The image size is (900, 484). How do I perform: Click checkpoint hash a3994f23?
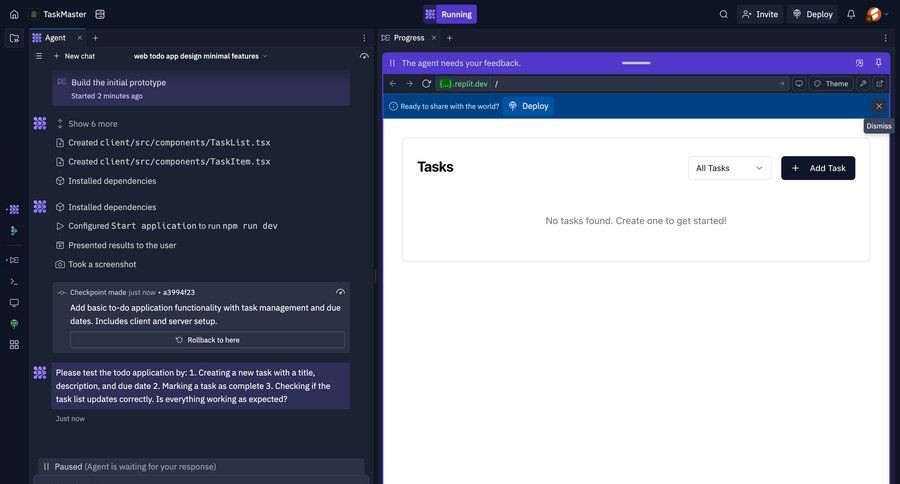coord(179,292)
